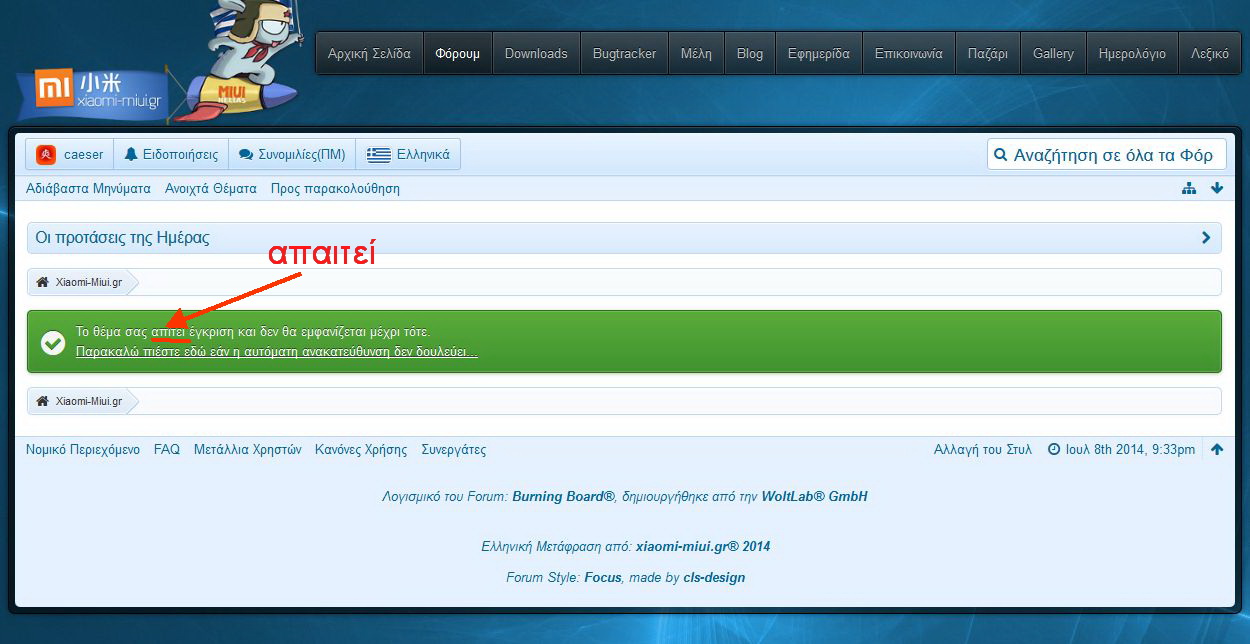The width and height of the screenshot is (1250, 644).
Task: Click the sitemap icon in the toolbar
Action: [1189, 188]
